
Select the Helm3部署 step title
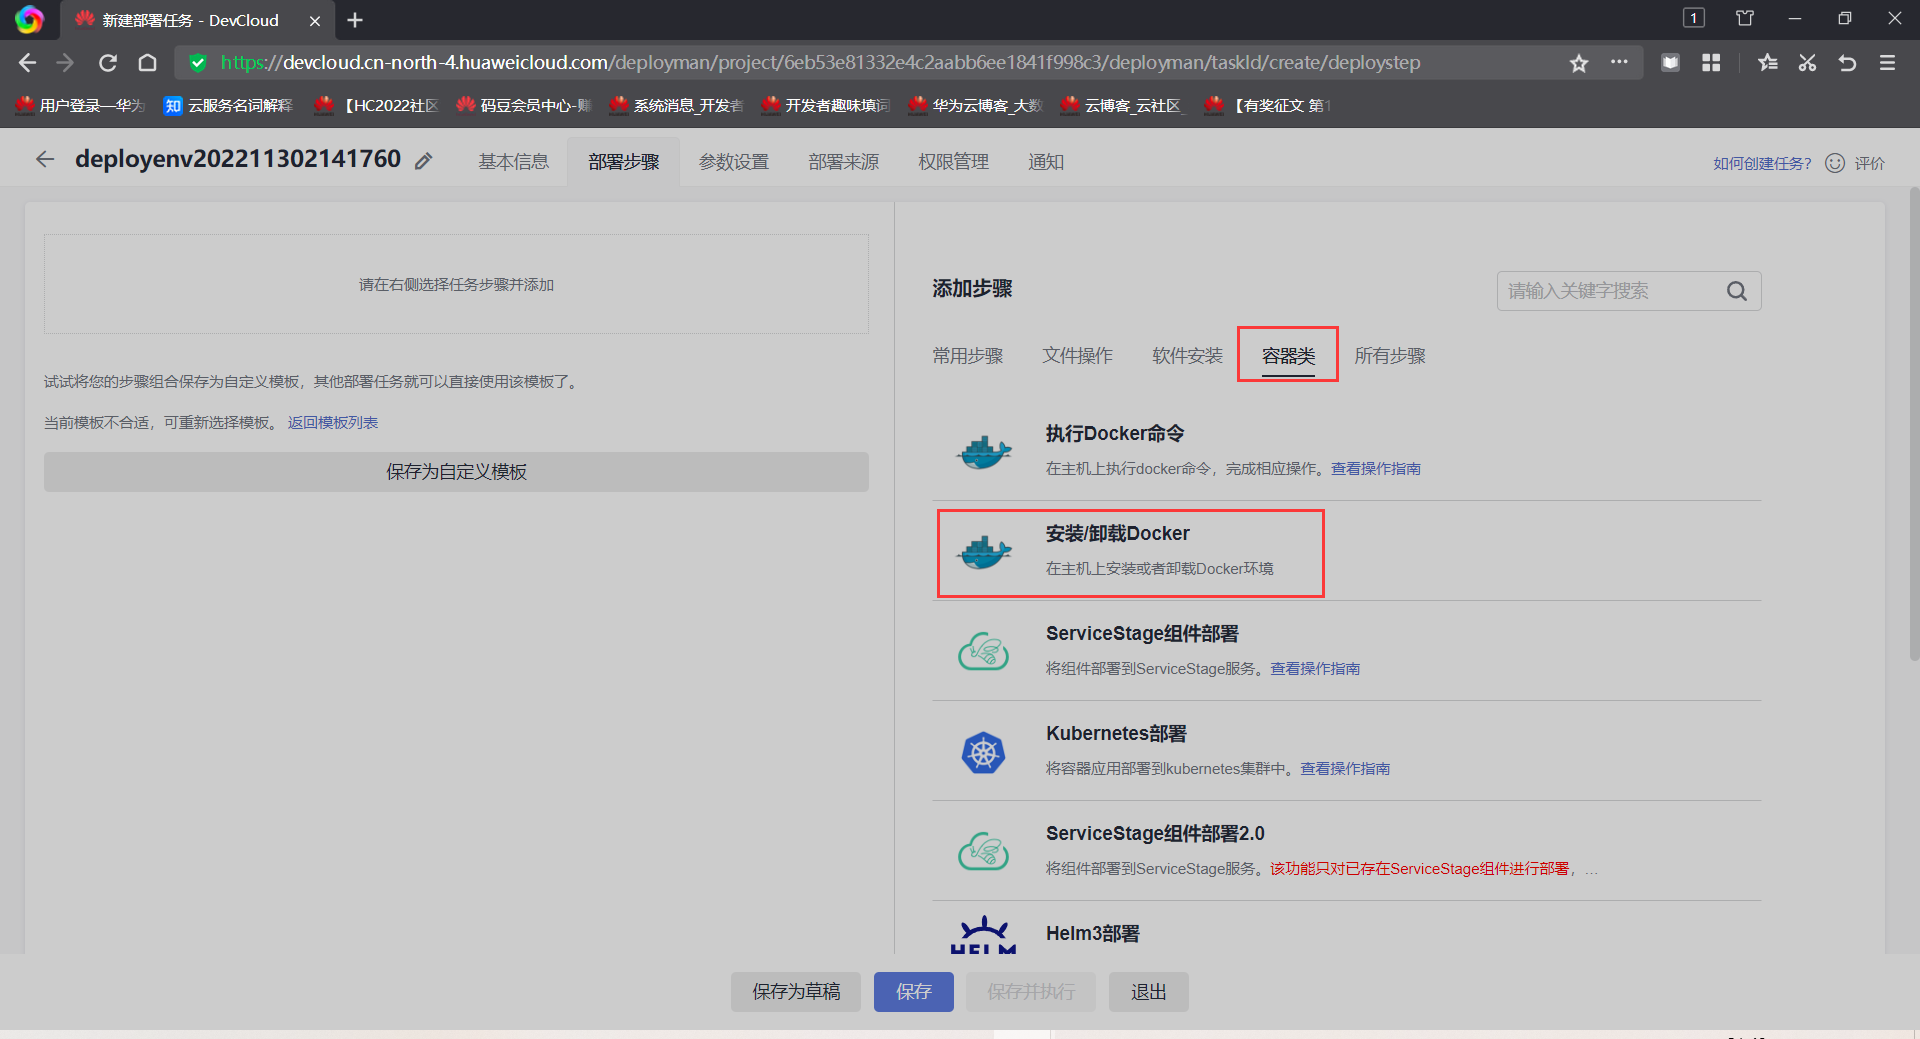[1093, 934]
